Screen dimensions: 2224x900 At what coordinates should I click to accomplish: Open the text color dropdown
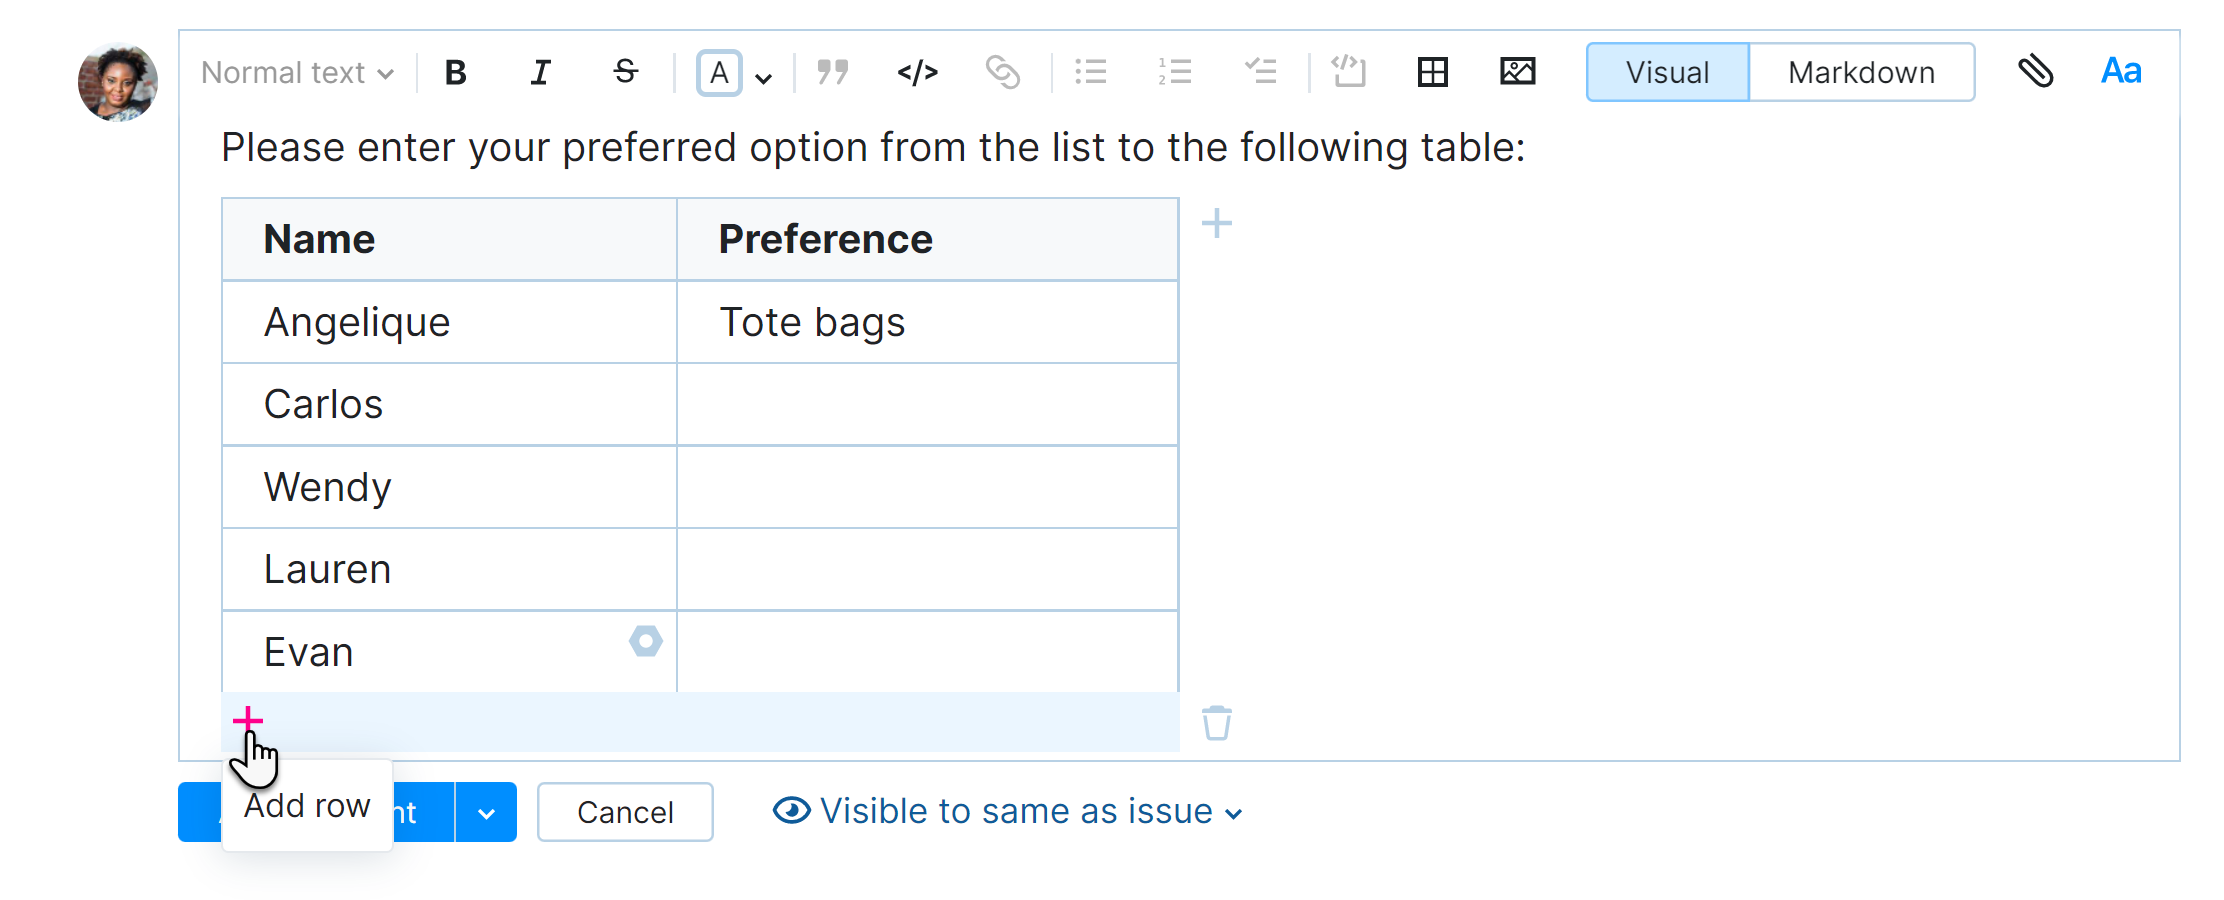click(x=763, y=76)
